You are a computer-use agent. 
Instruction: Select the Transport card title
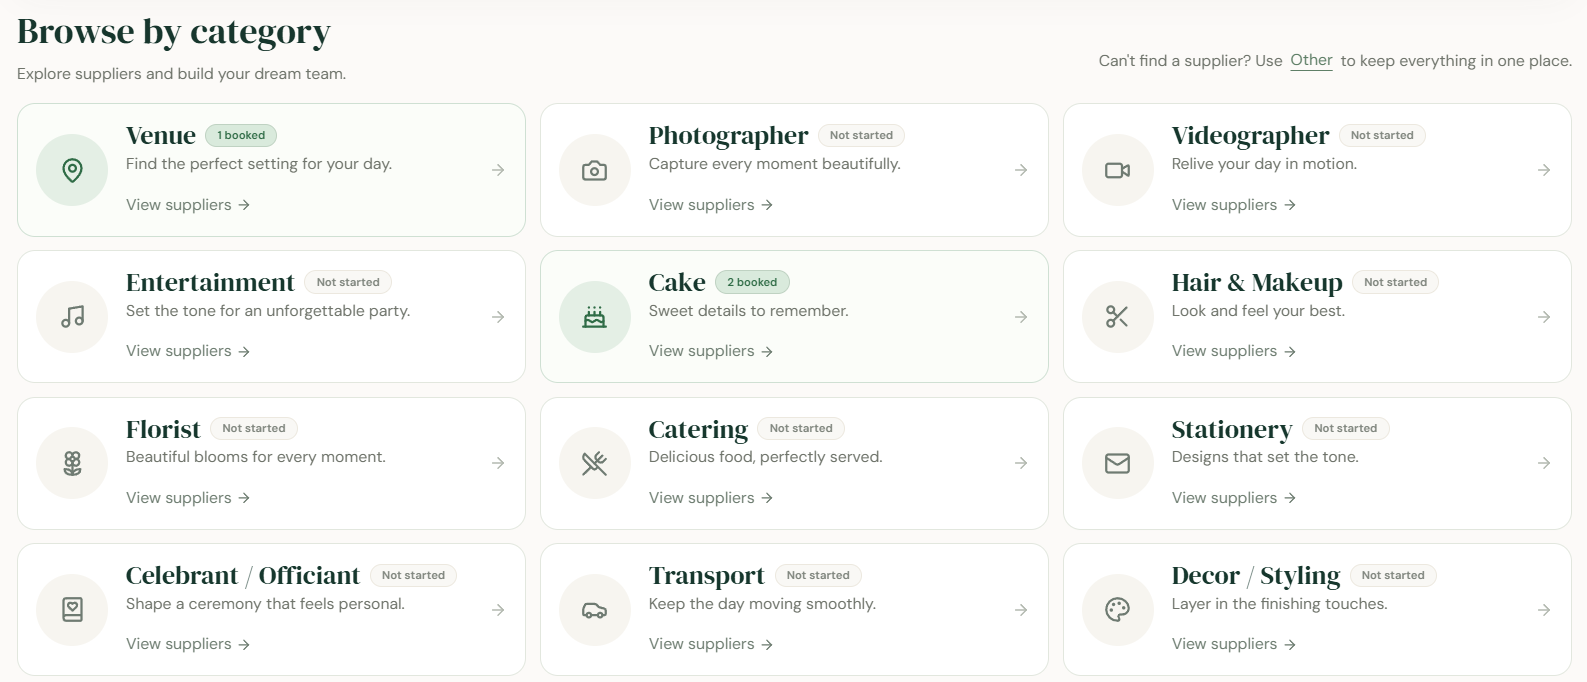coord(706,576)
